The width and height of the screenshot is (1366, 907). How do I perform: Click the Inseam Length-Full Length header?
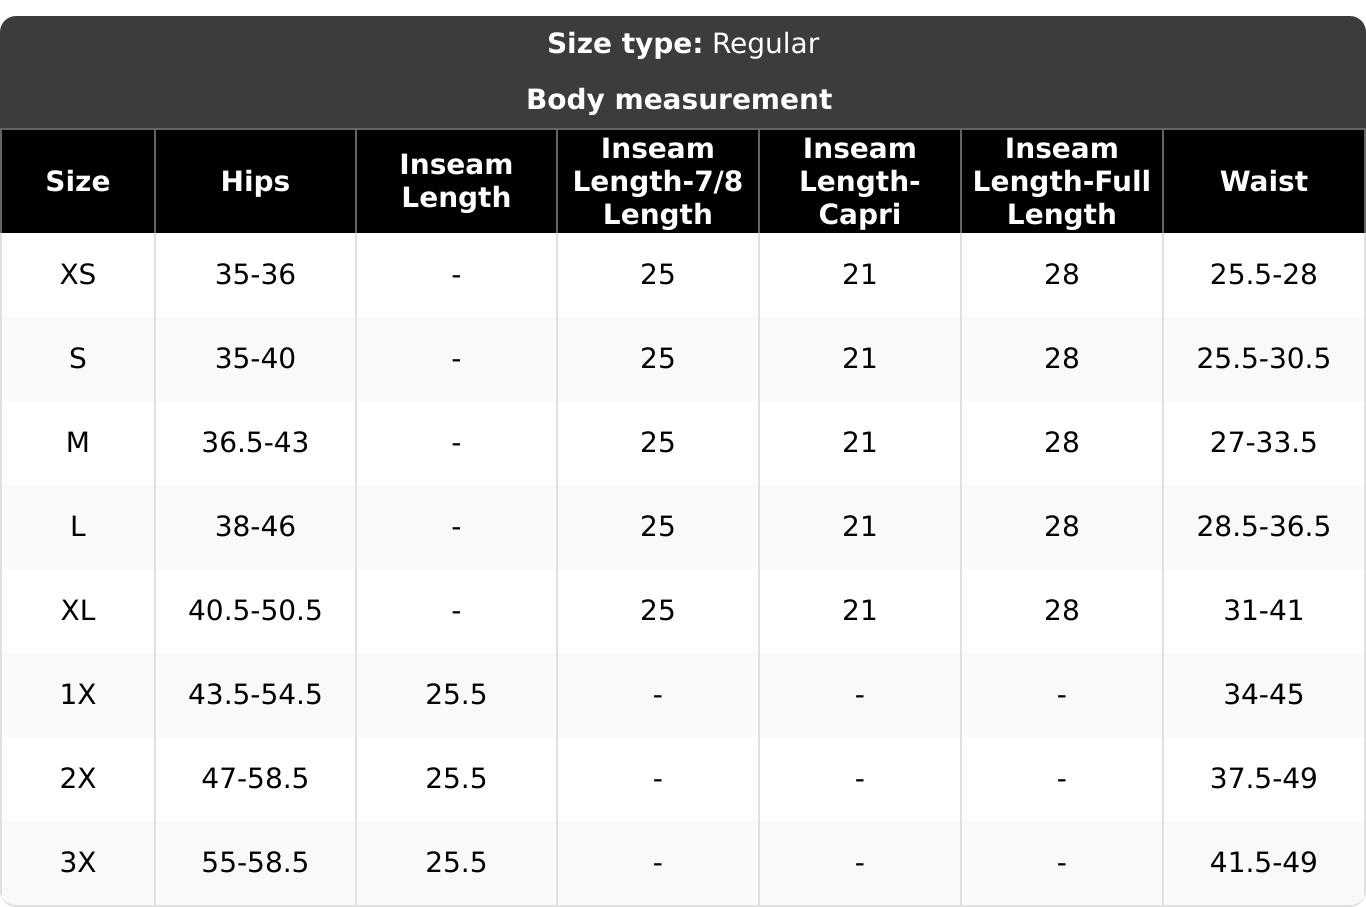tap(1061, 181)
